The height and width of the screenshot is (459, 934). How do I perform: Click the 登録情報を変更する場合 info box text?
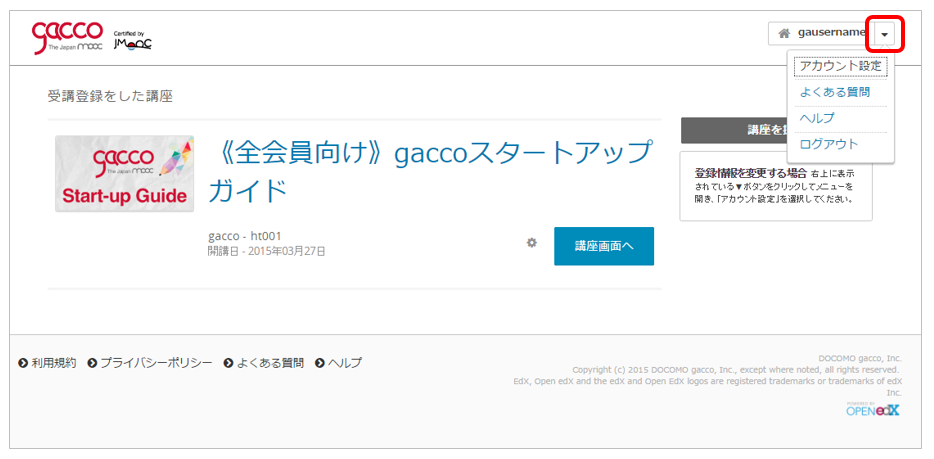tap(776, 186)
